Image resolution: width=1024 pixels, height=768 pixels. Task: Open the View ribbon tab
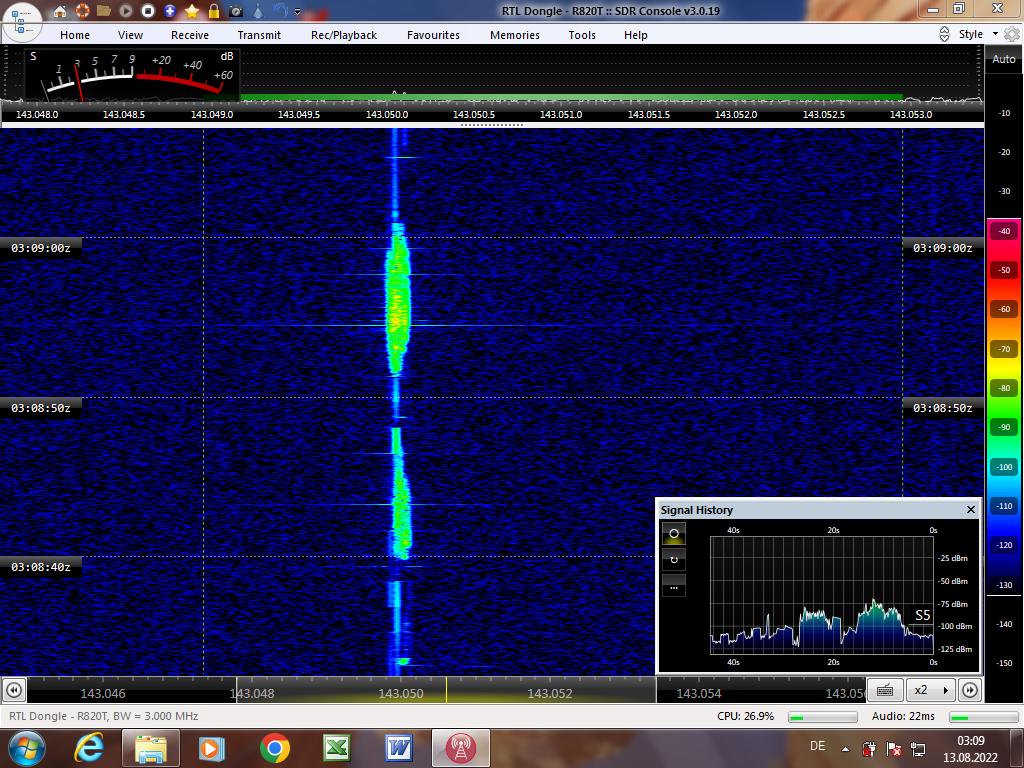click(130, 35)
